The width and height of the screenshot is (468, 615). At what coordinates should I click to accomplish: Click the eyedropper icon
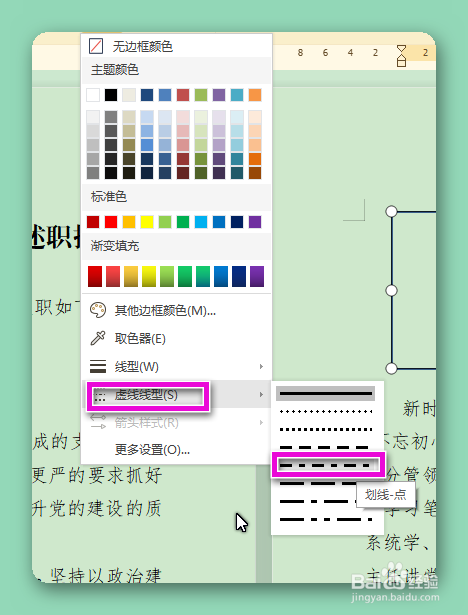[x=98, y=338]
